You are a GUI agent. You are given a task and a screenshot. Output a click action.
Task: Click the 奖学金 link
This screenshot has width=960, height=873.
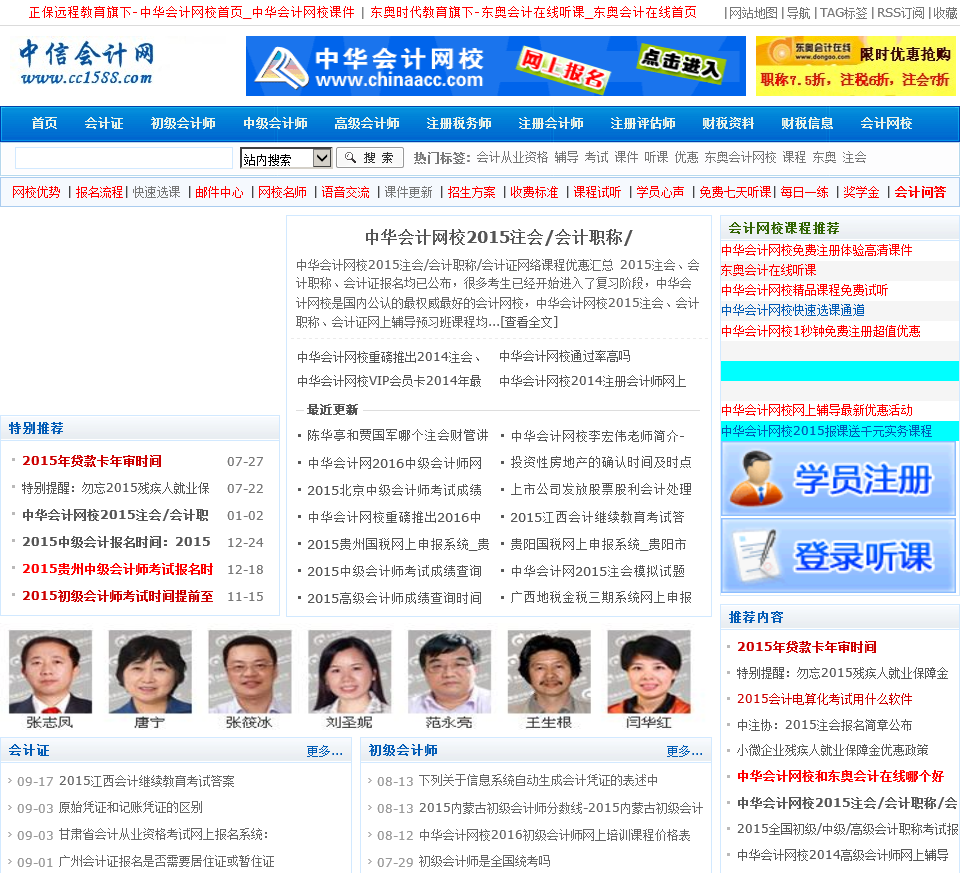(861, 192)
